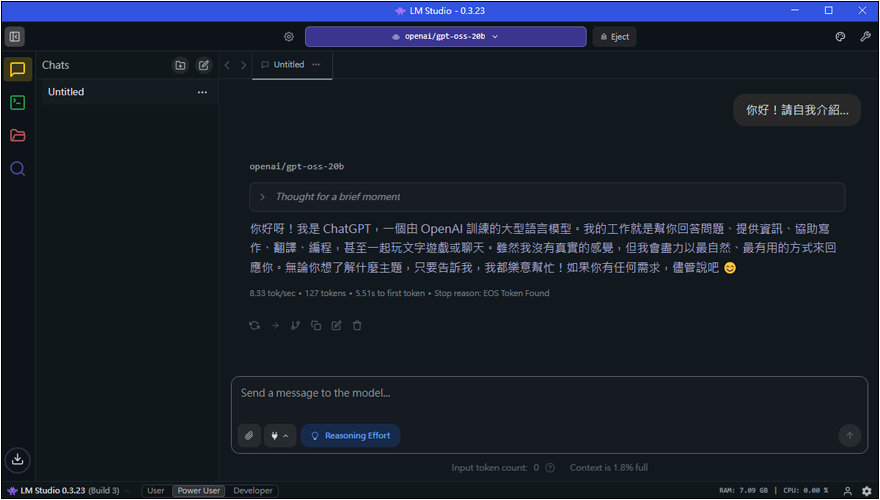Toggle the sidebar panel icon at top left

click(x=15, y=36)
